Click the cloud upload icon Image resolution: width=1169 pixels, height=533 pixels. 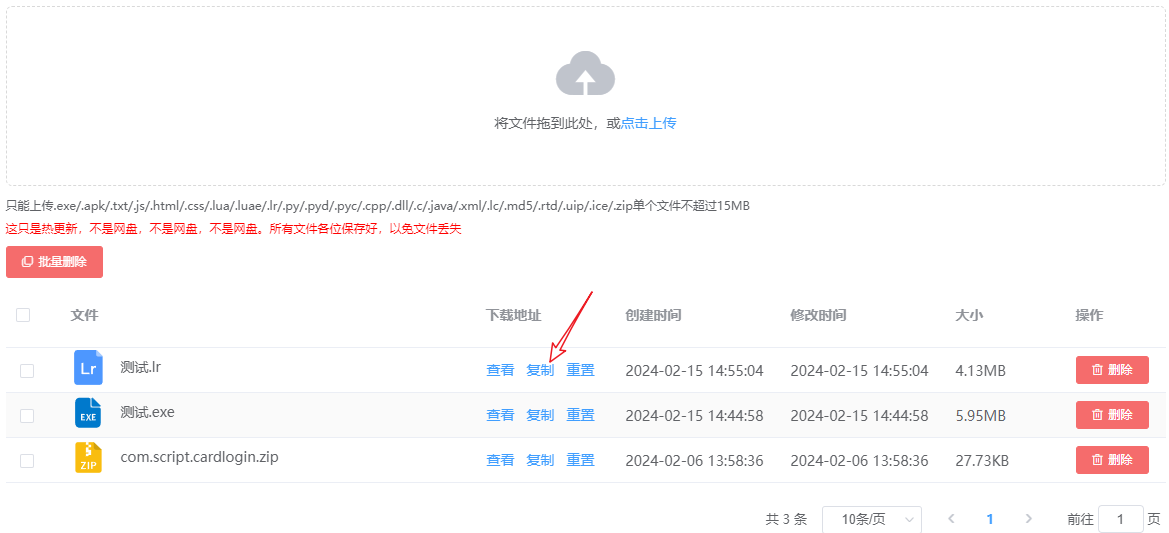(585, 73)
